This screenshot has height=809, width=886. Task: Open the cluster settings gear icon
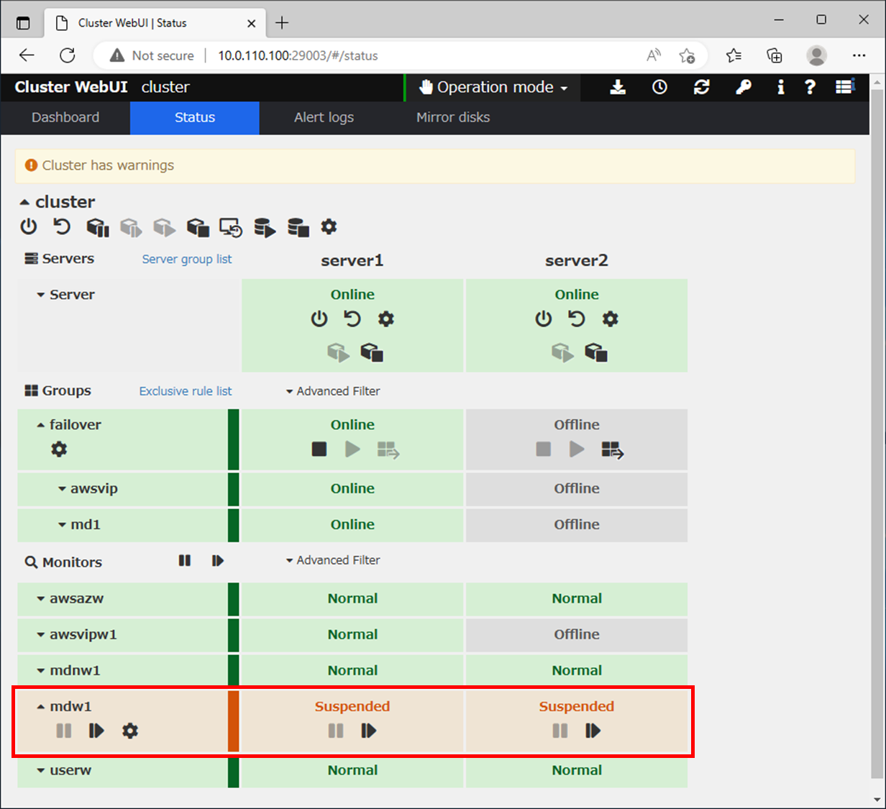329,227
